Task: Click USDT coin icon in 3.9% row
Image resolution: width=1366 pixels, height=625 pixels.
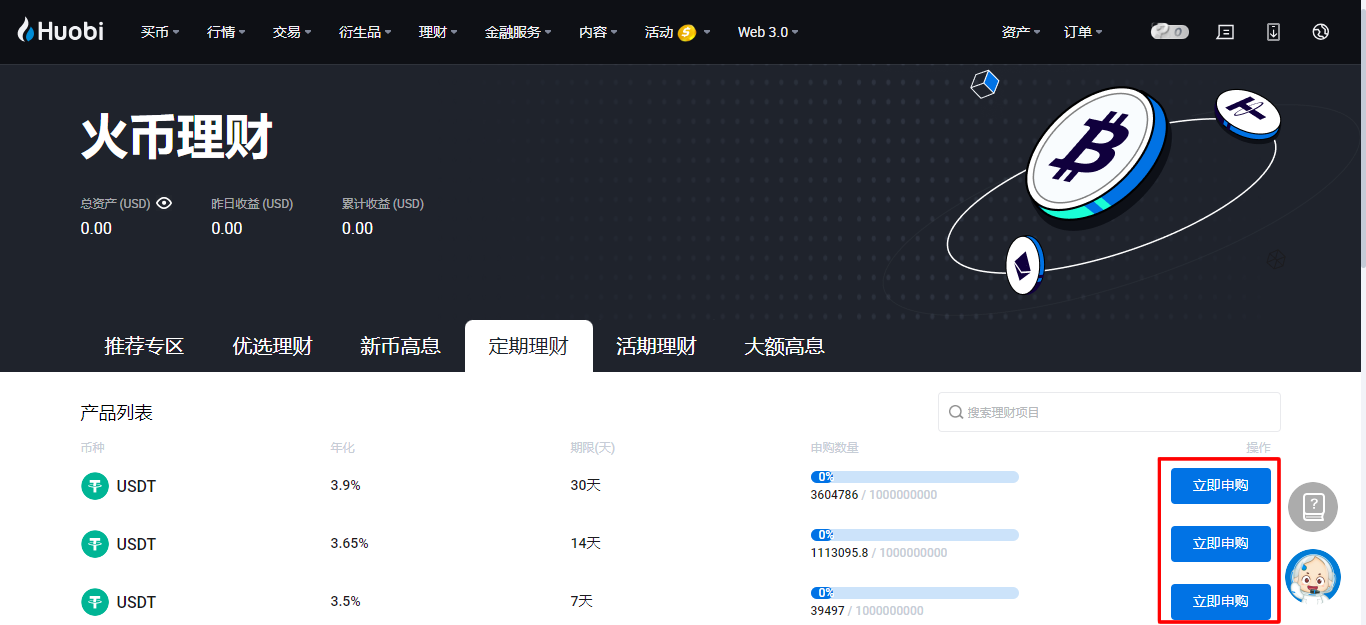Action: point(95,486)
